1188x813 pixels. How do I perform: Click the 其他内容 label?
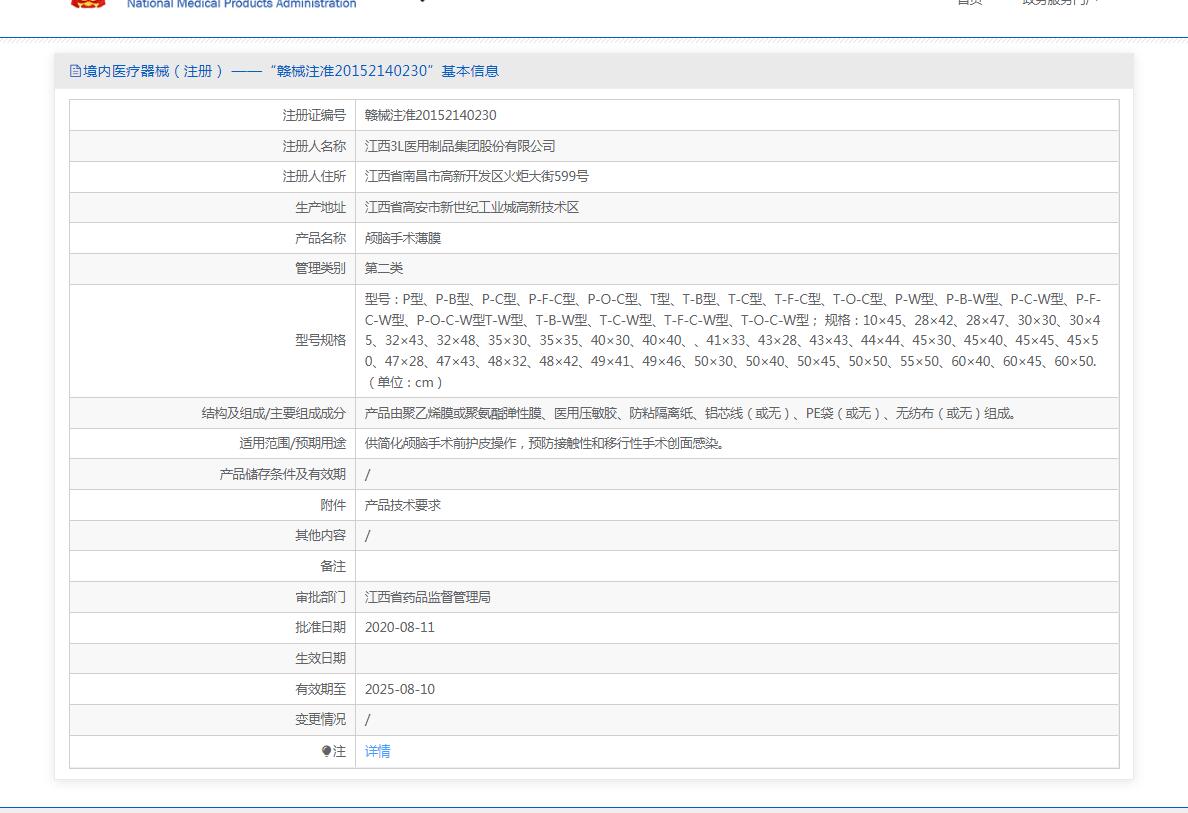click(x=320, y=536)
